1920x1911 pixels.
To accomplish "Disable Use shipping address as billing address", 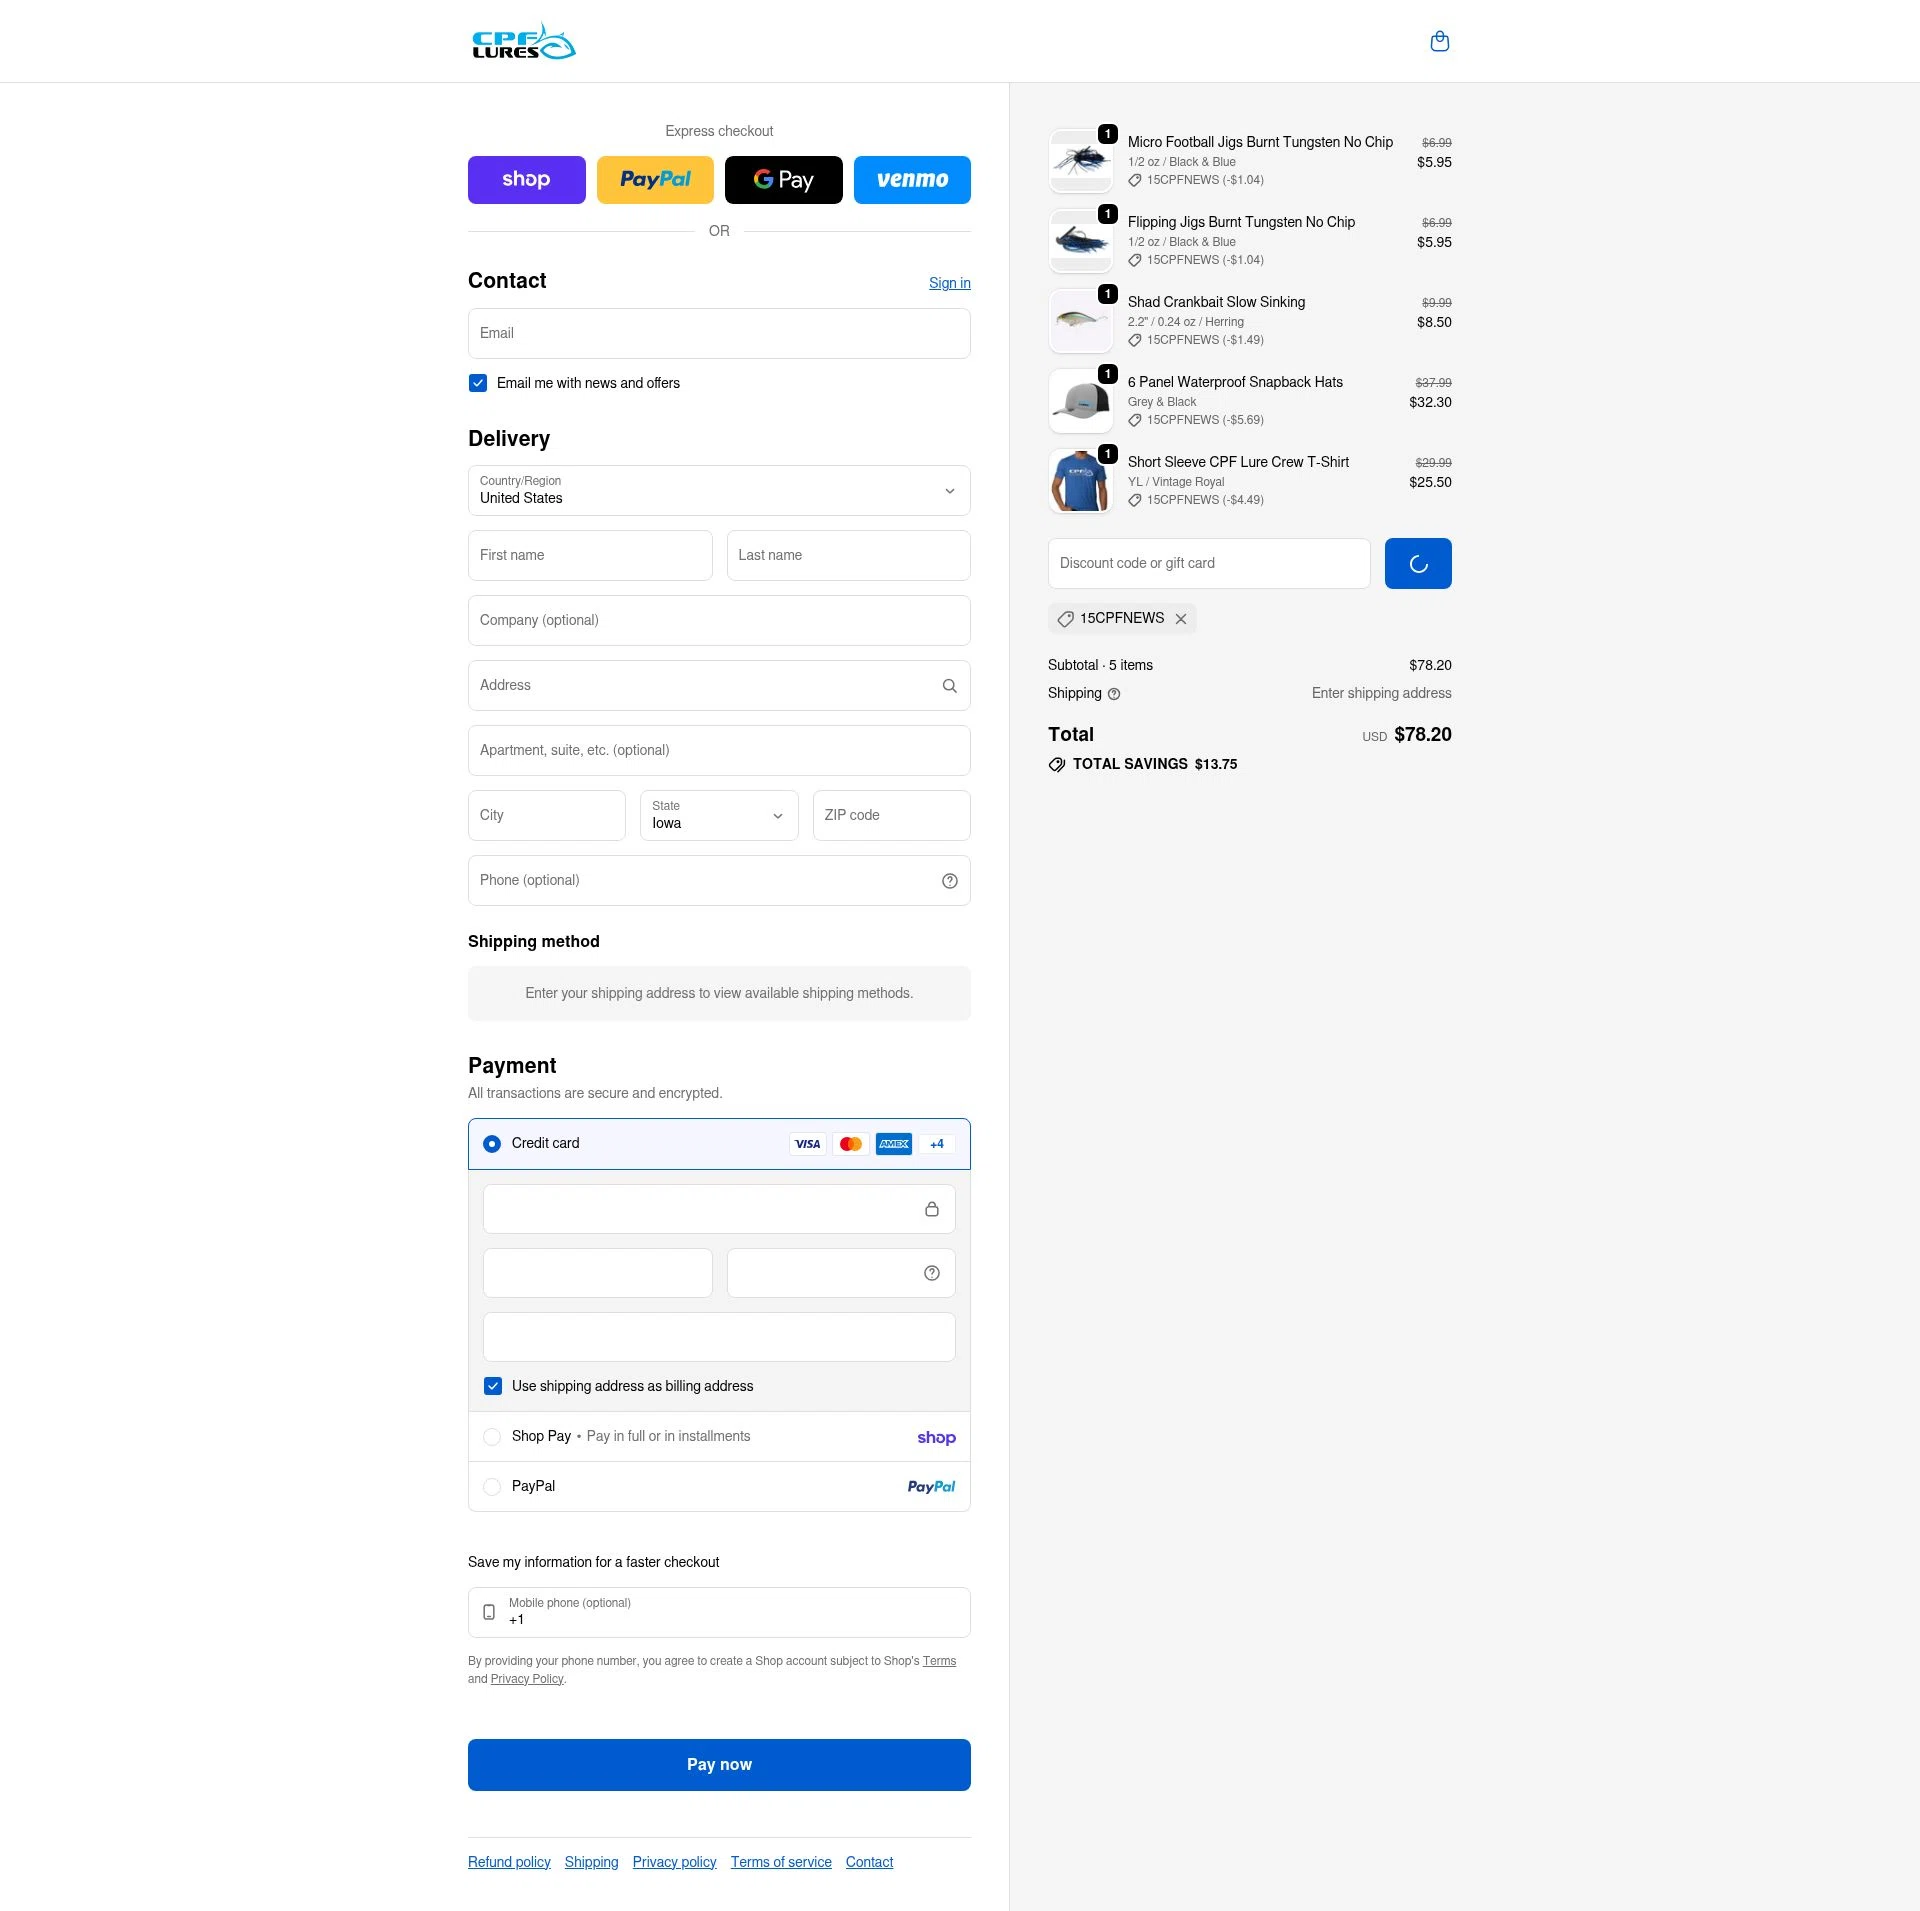I will point(492,1386).
